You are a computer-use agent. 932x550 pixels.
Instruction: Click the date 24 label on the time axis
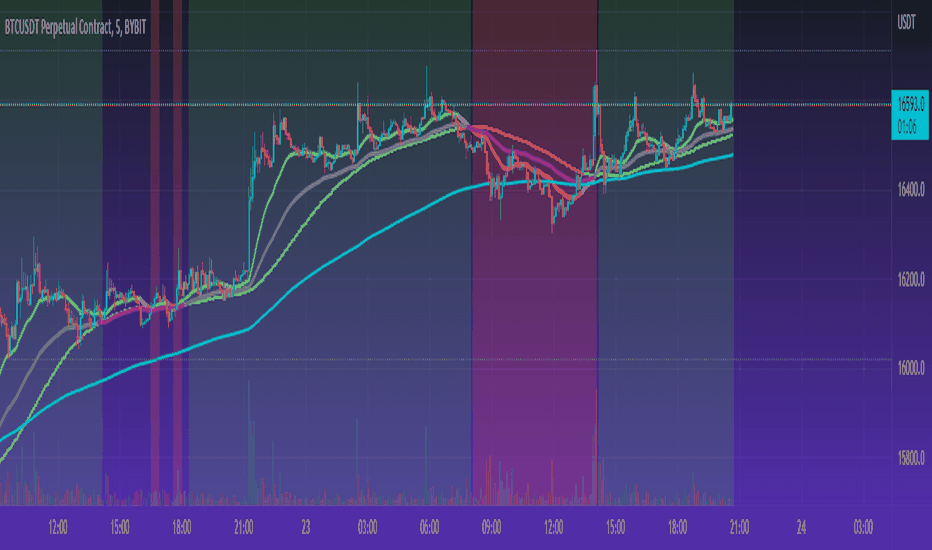coord(801,527)
